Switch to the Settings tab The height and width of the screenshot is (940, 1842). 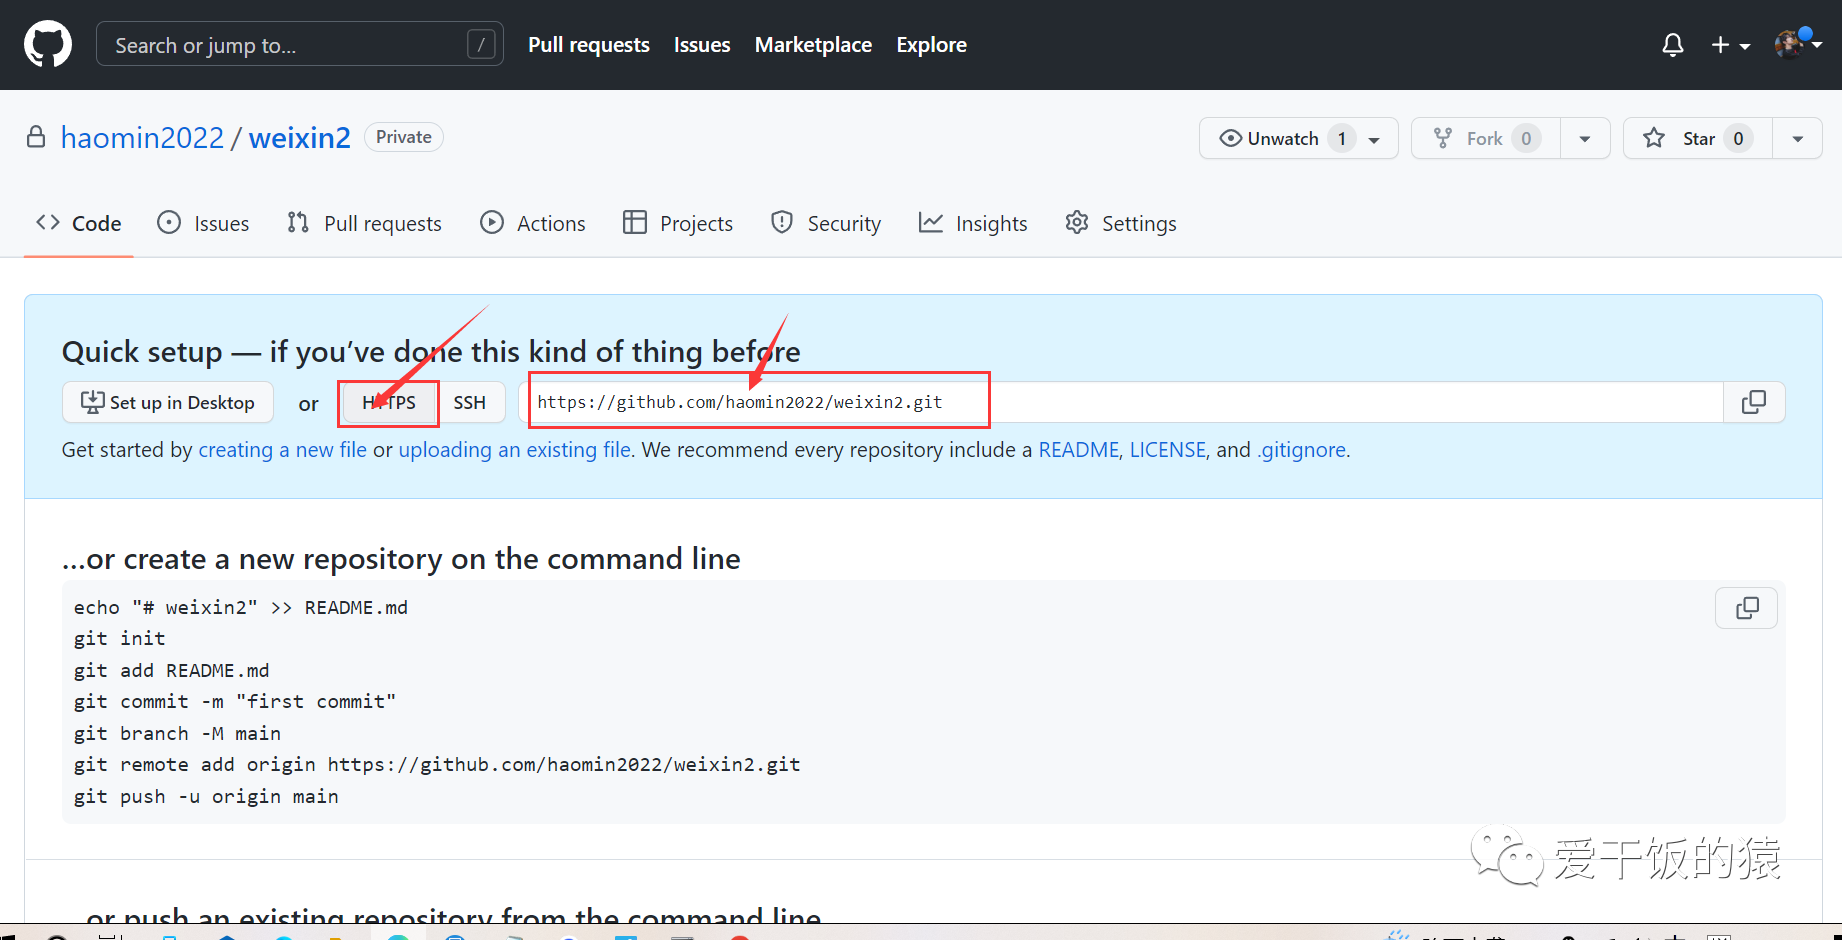[x=1121, y=223]
